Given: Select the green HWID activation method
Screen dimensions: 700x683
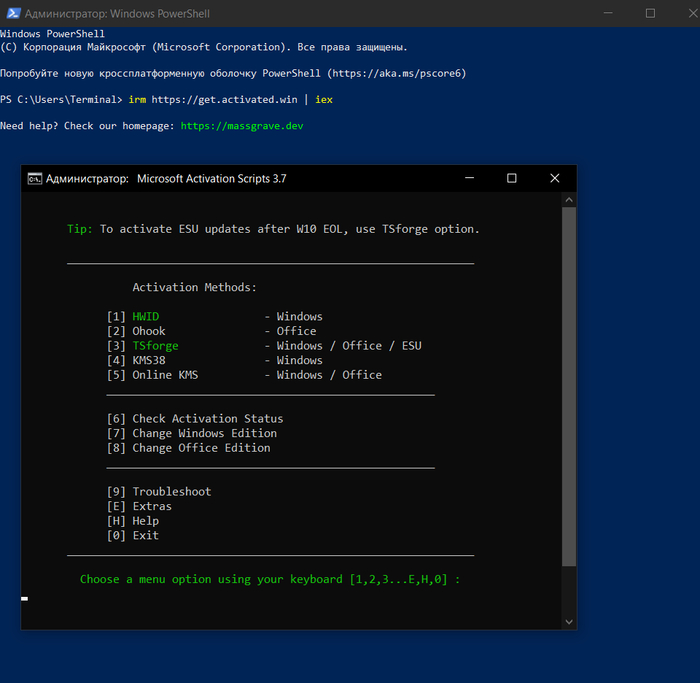Looking at the screenshot, I should (145, 317).
